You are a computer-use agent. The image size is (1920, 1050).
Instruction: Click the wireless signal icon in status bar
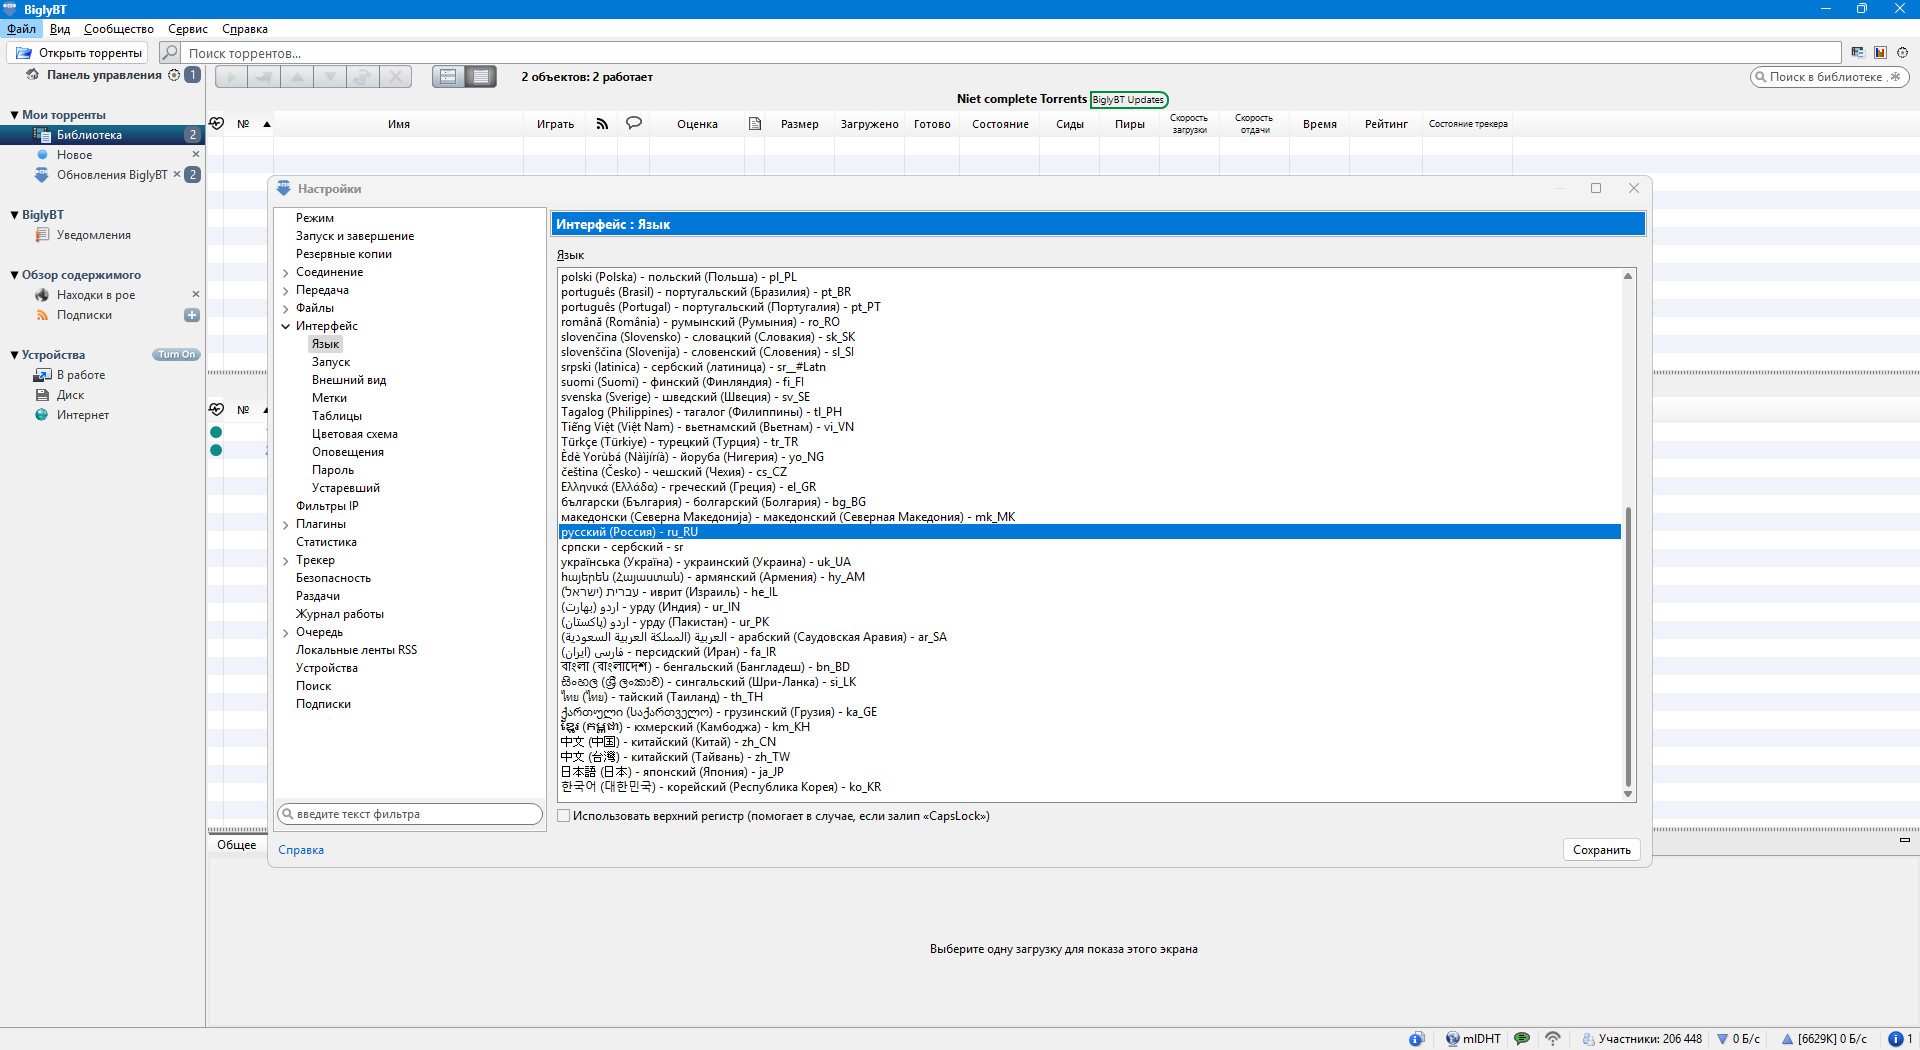[1553, 1039]
